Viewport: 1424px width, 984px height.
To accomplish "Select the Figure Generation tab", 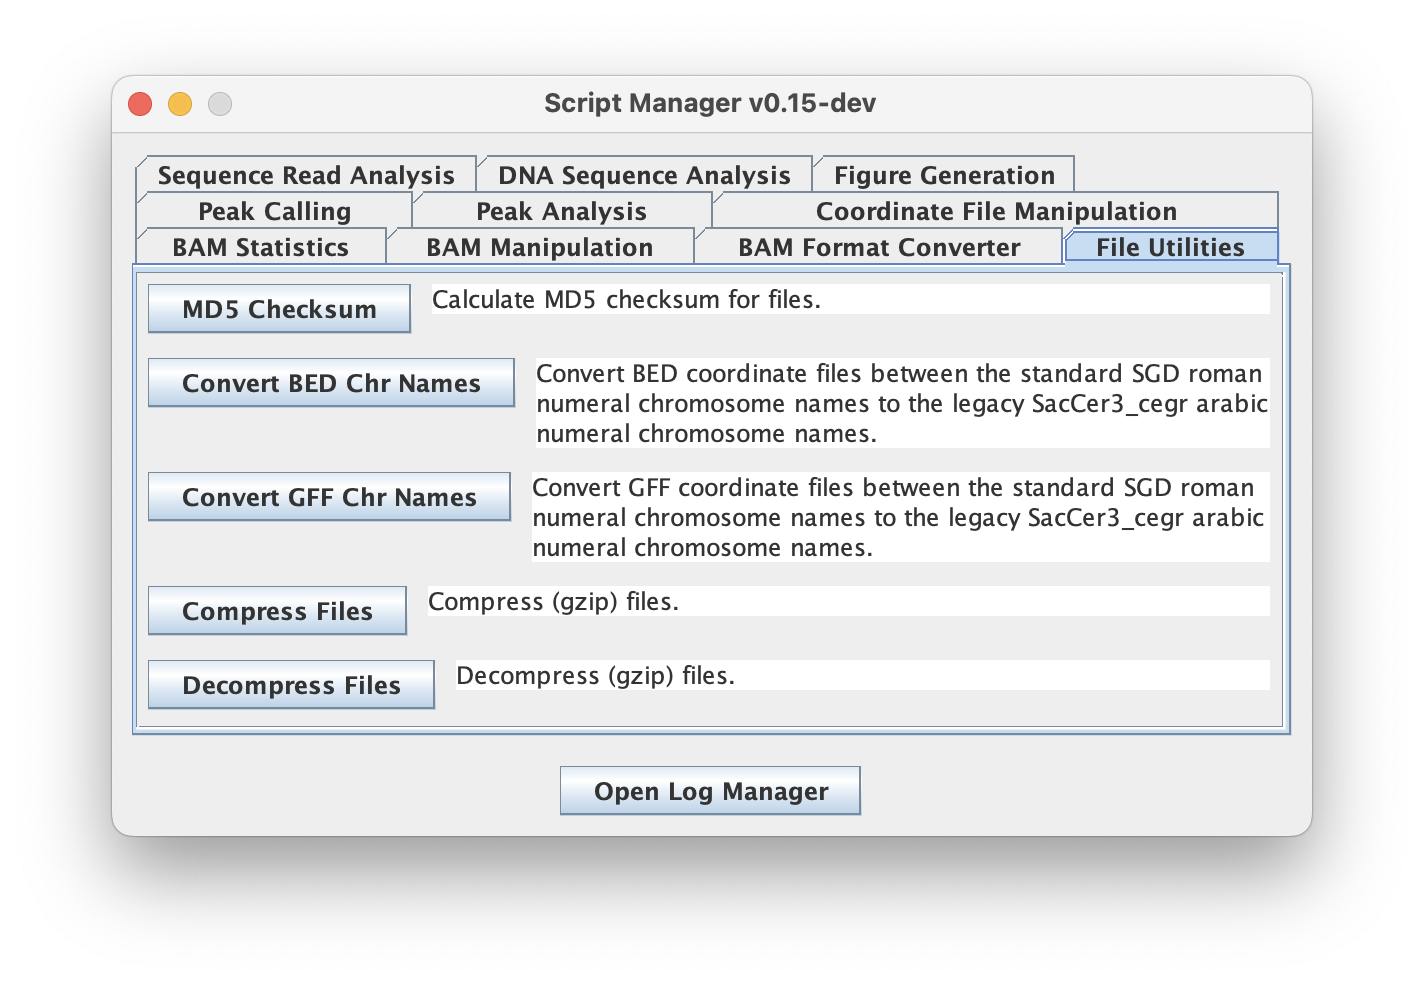I will [x=944, y=175].
